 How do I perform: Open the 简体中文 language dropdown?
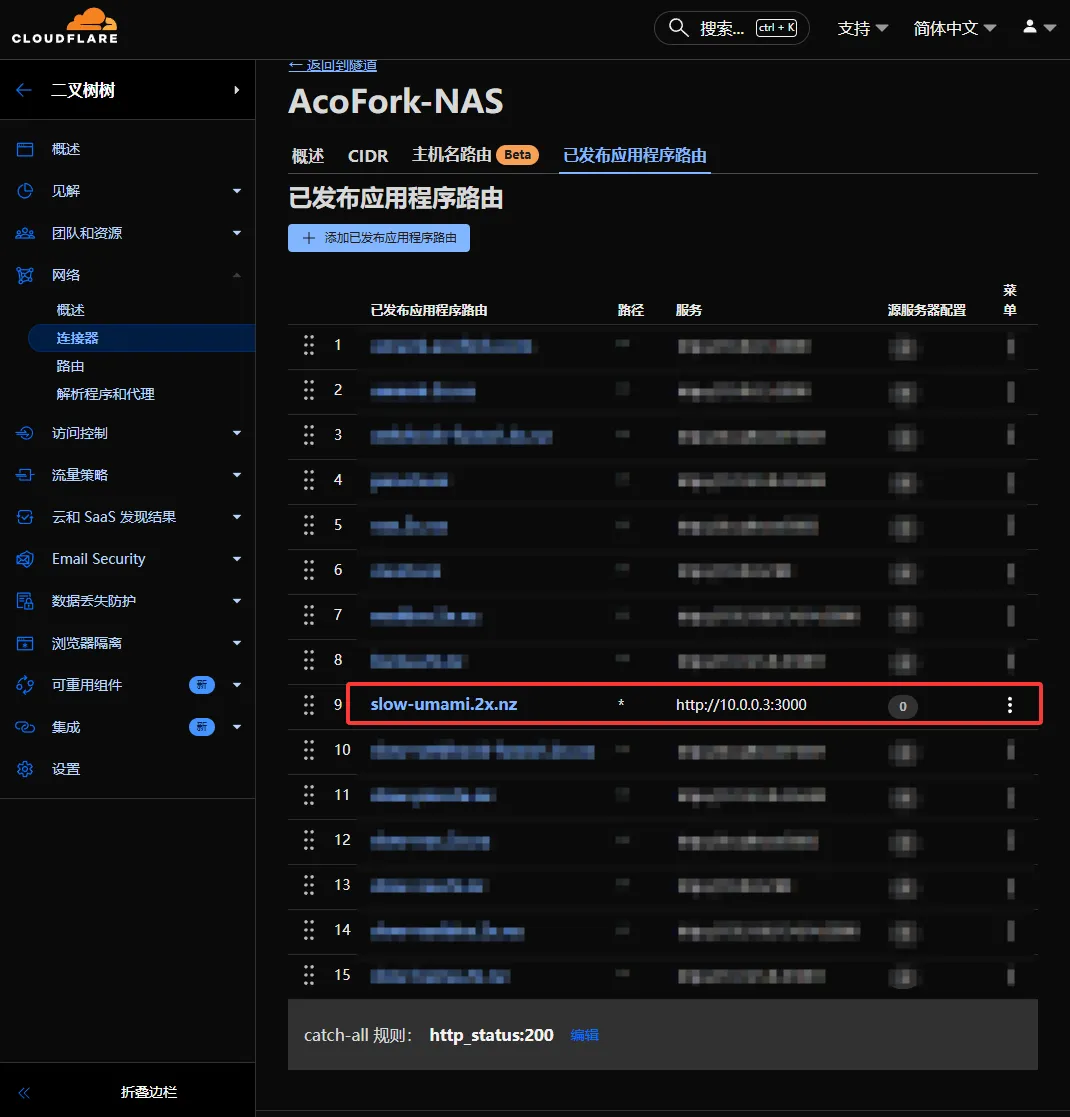pyautogui.click(x=954, y=28)
